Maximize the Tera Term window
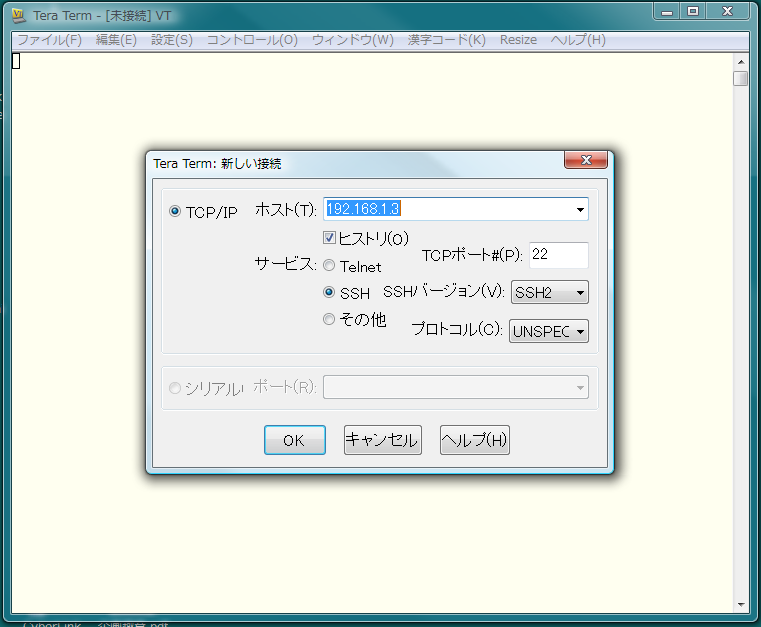The width and height of the screenshot is (761, 627). click(693, 12)
